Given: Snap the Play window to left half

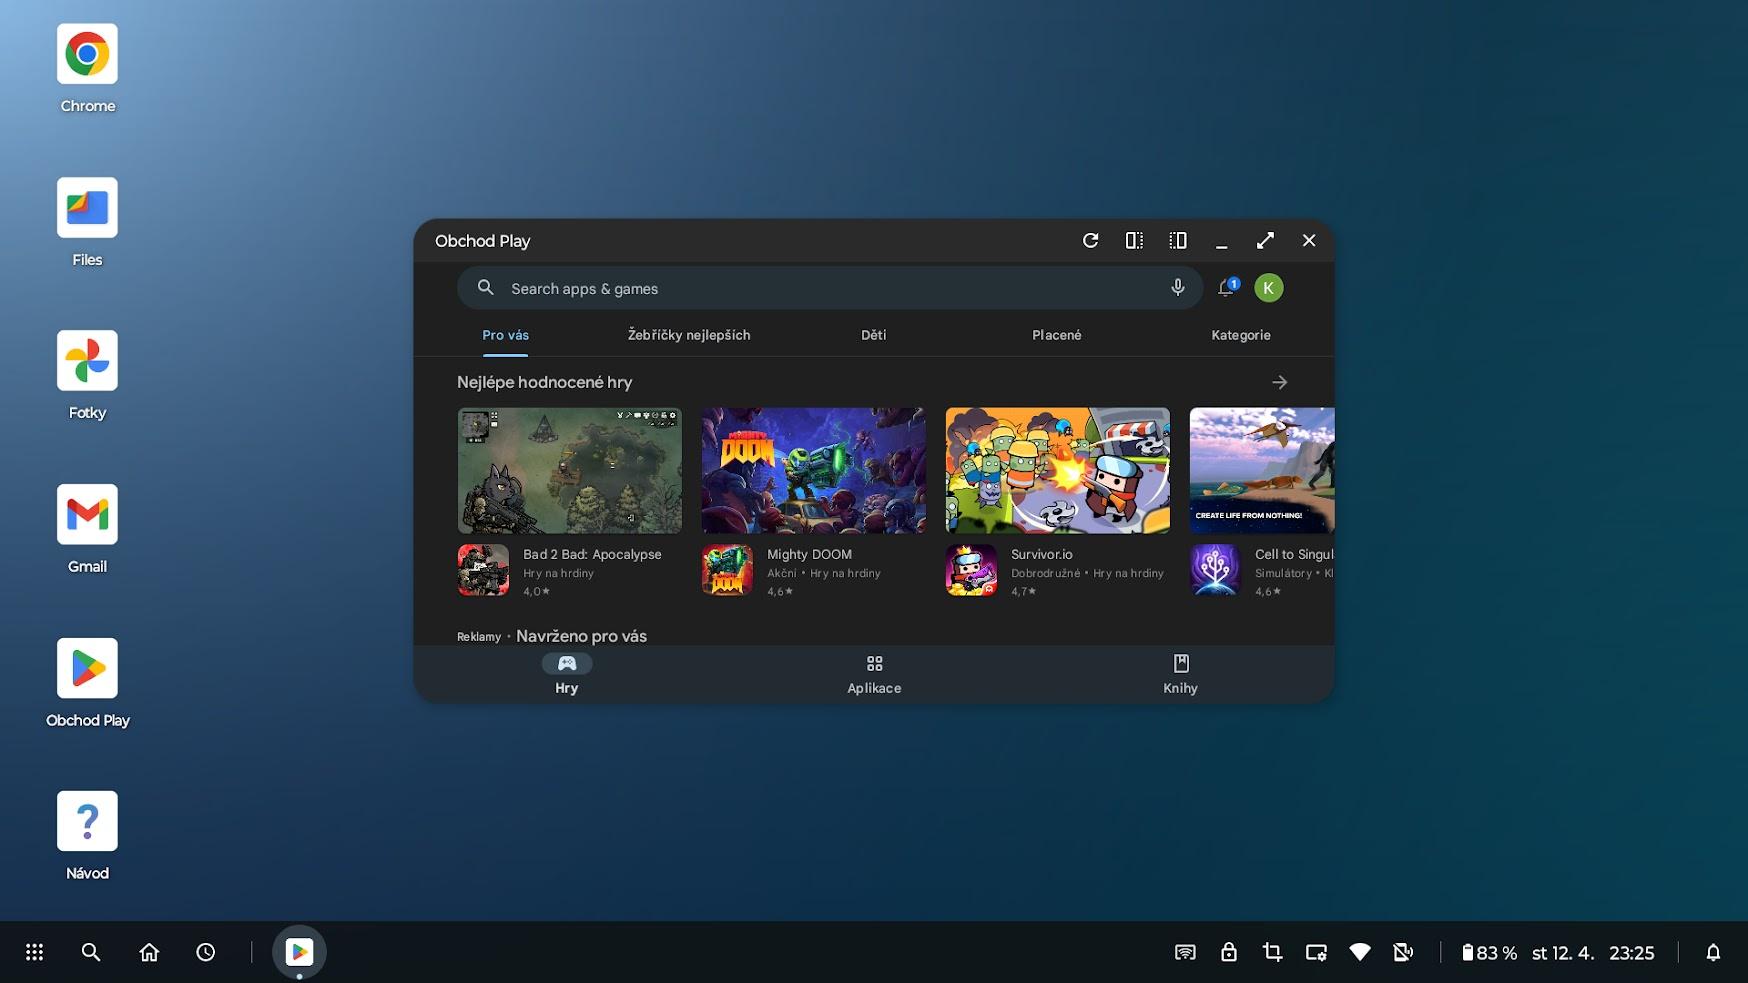Looking at the screenshot, I should (x=1134, y=240).
